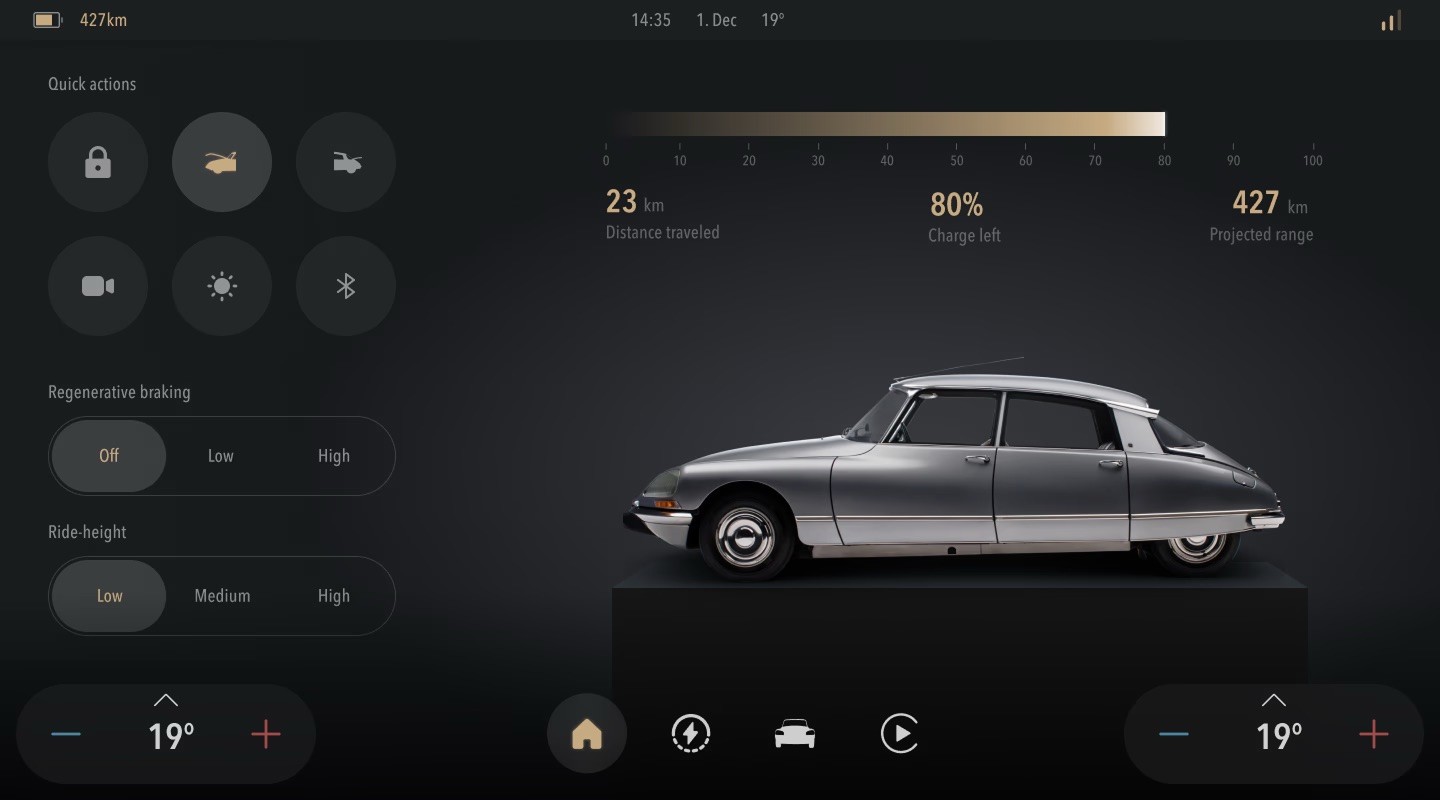Set regenerative braking to Low
Image resolution: width=1440 pixels, height=800 pixels.
pyautogui.click(x=221, y=456)
